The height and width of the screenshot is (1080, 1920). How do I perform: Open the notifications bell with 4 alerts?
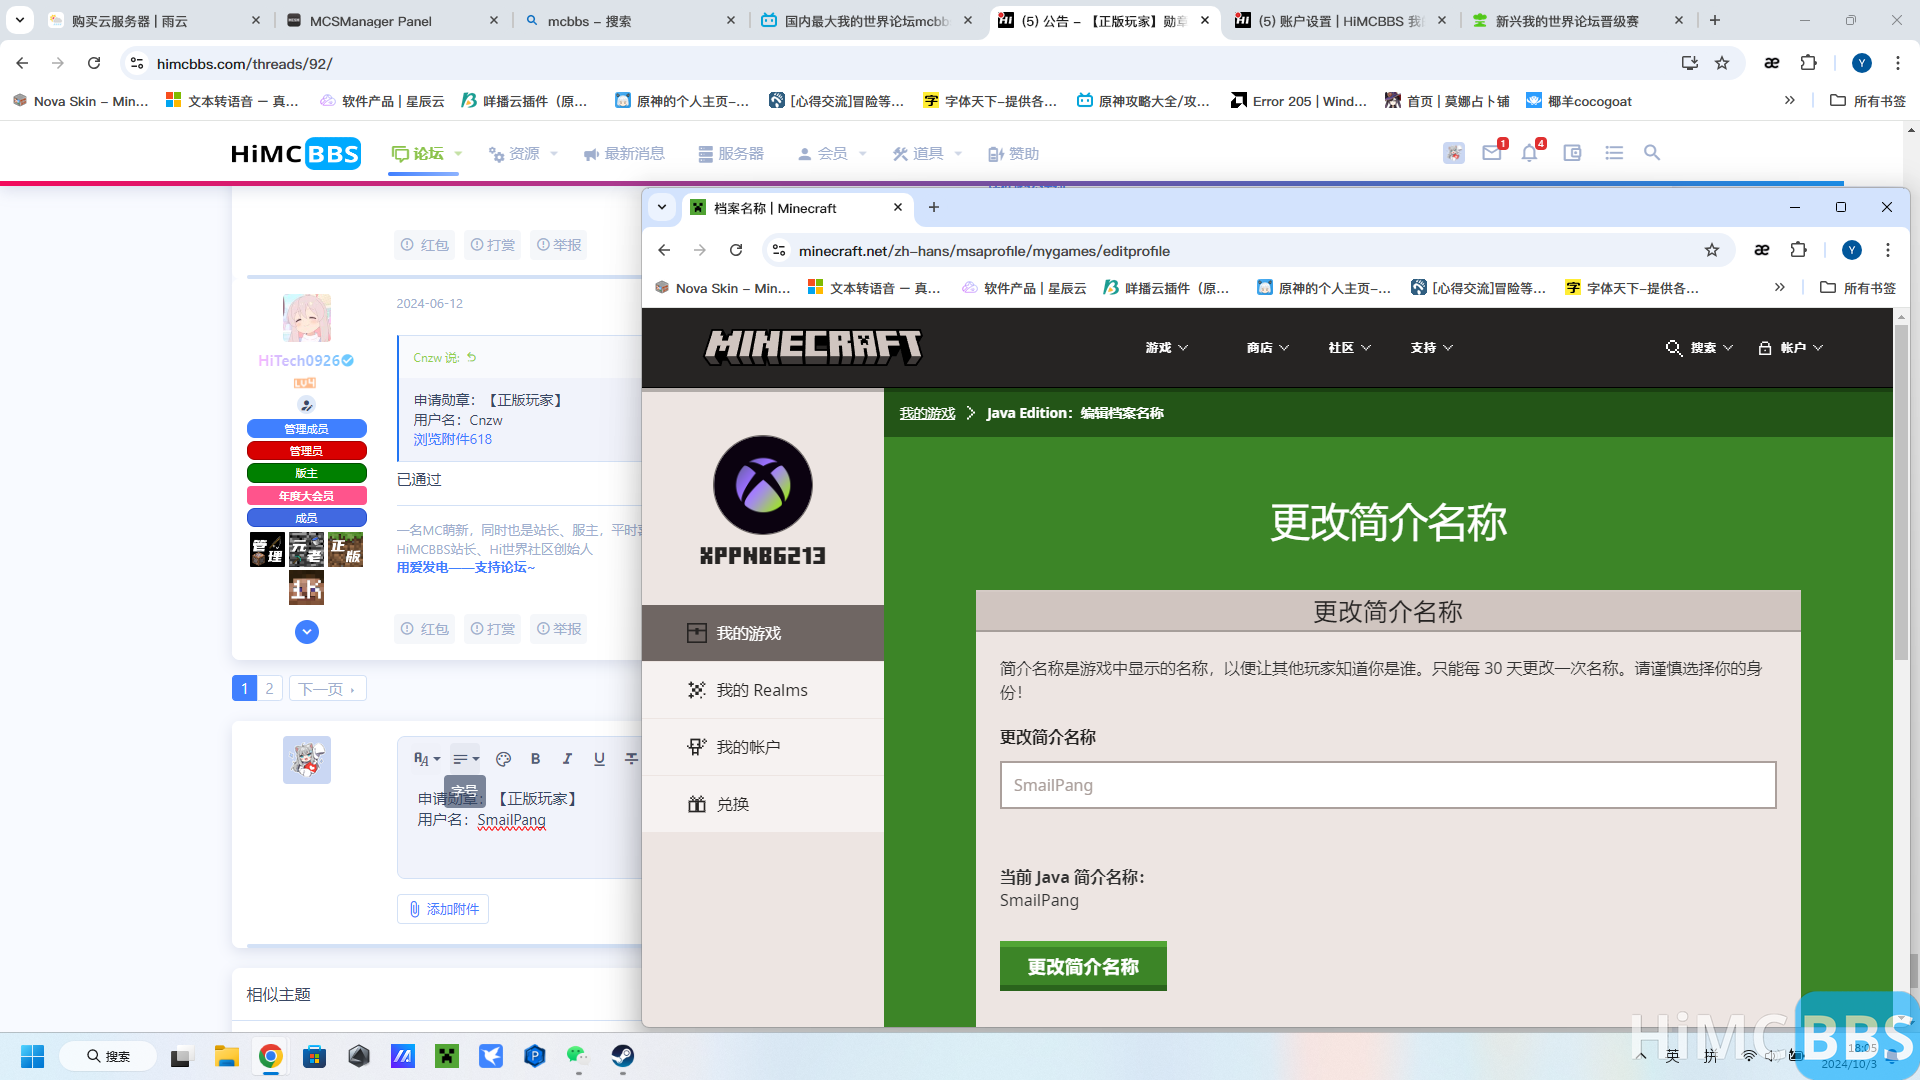coord(1529,152)
